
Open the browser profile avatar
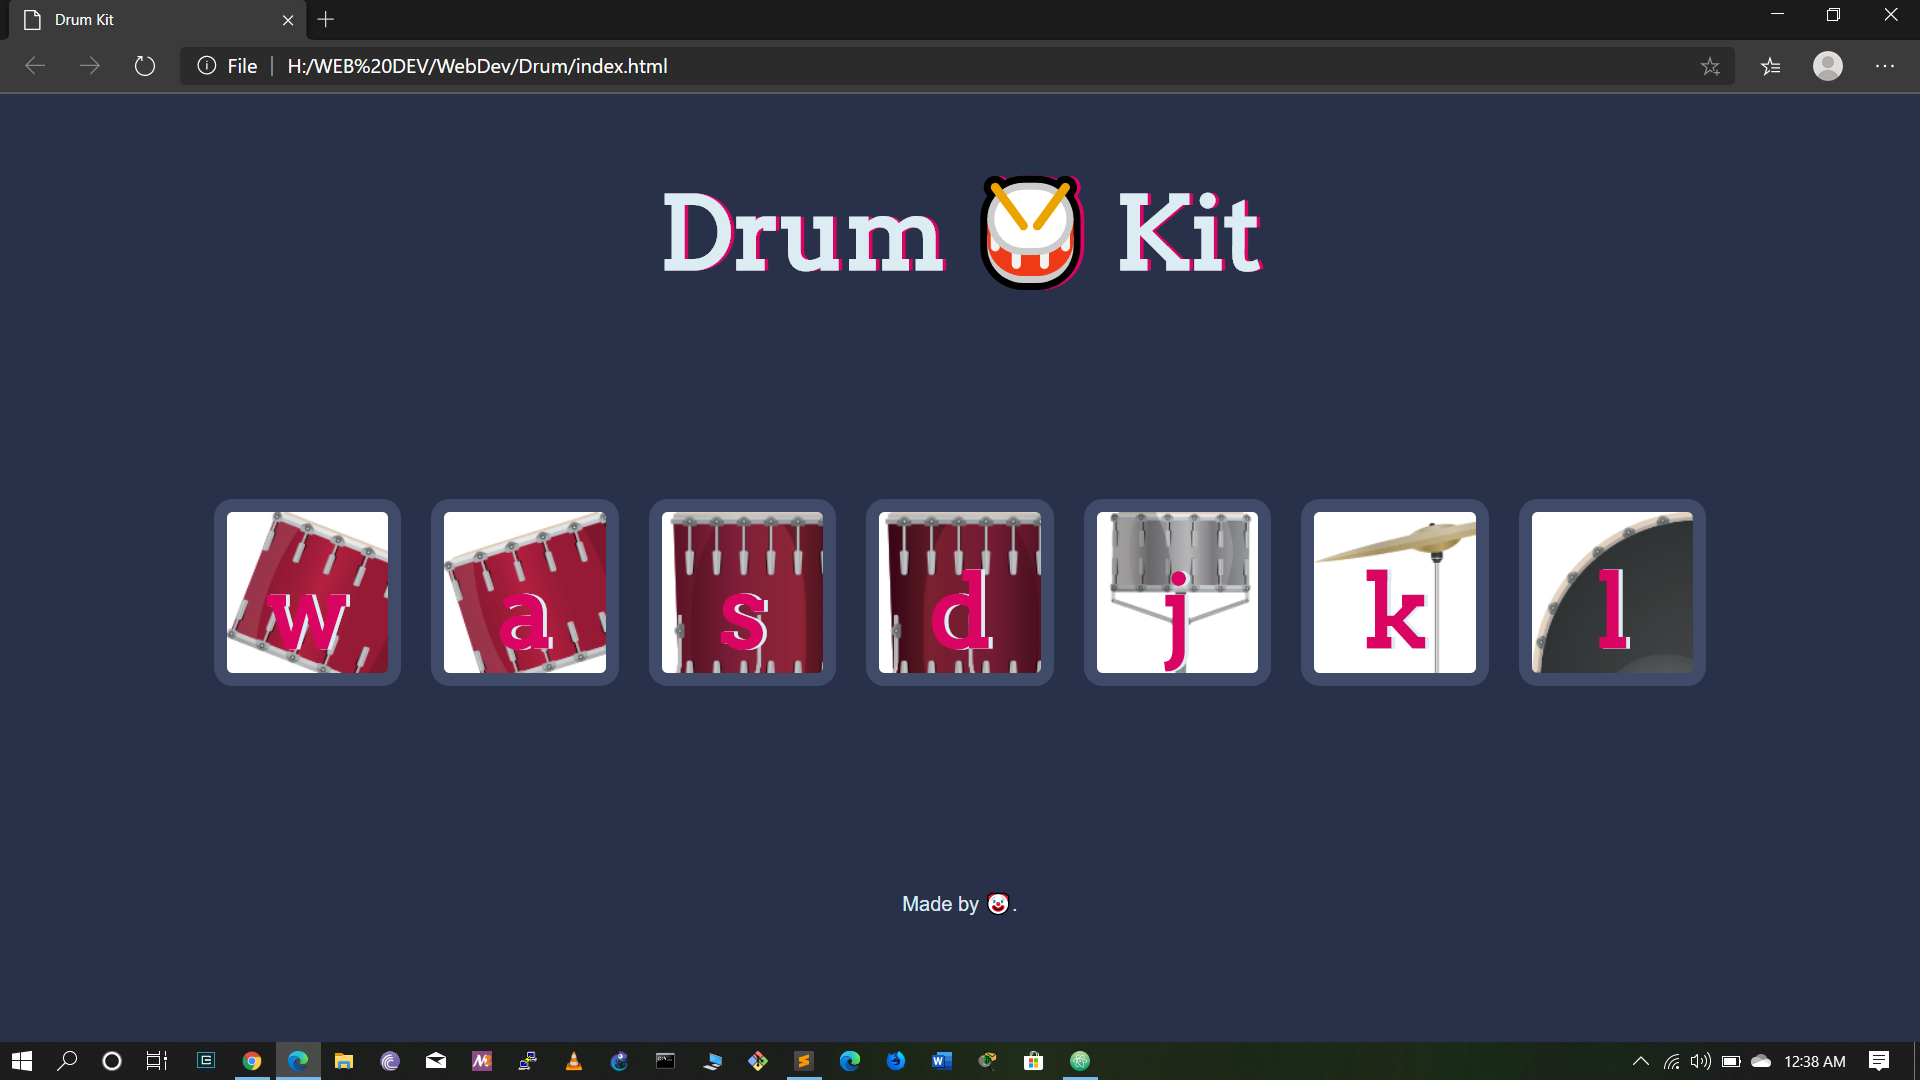click(x=1828, y=66)
